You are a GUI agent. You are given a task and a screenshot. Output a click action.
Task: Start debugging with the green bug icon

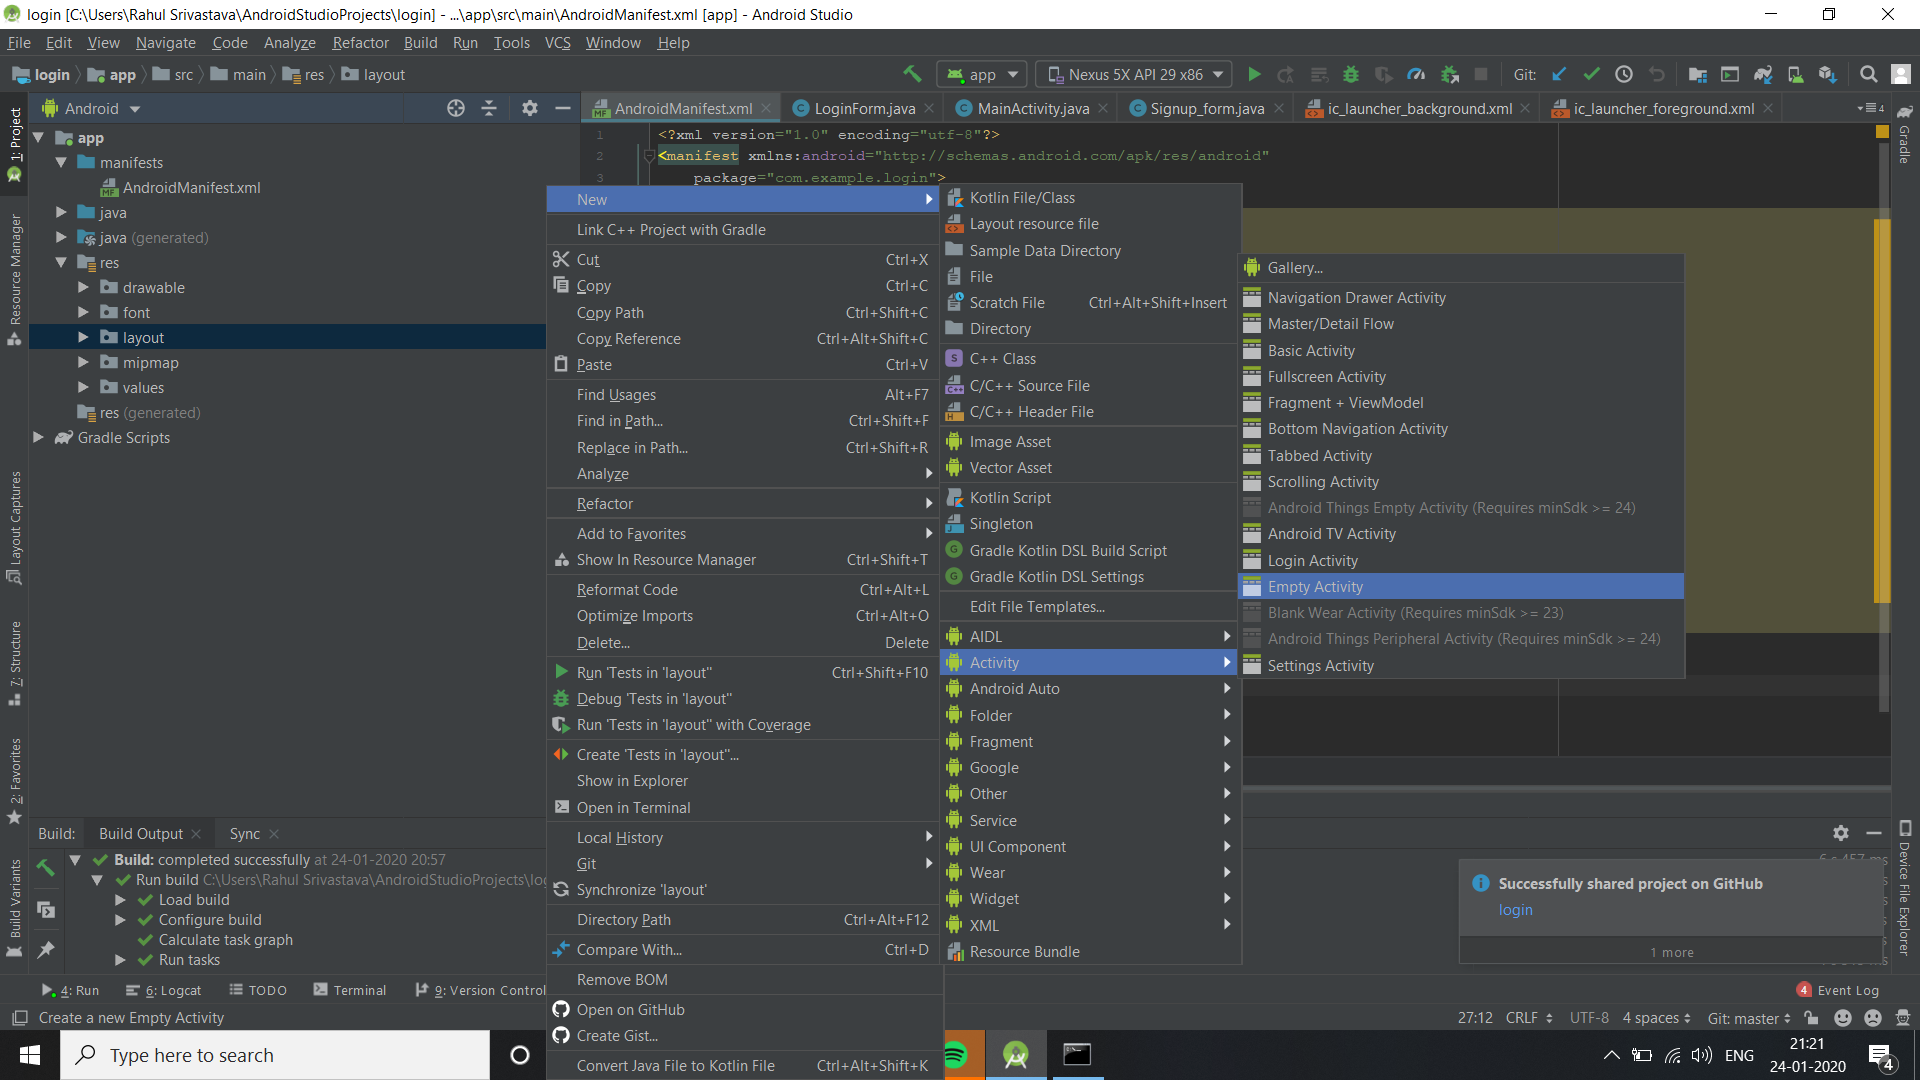[1351, 74]
